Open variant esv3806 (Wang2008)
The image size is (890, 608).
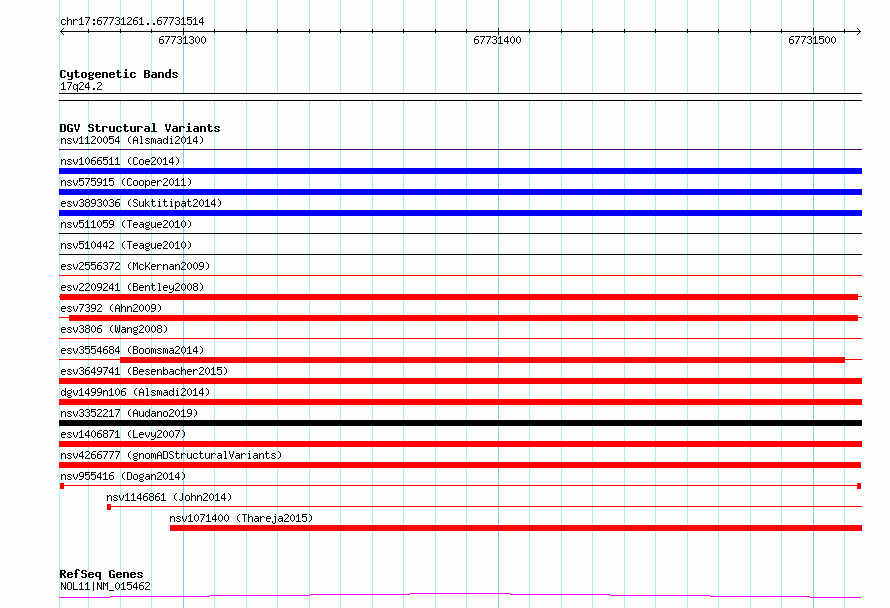click(x=114, y=329)
